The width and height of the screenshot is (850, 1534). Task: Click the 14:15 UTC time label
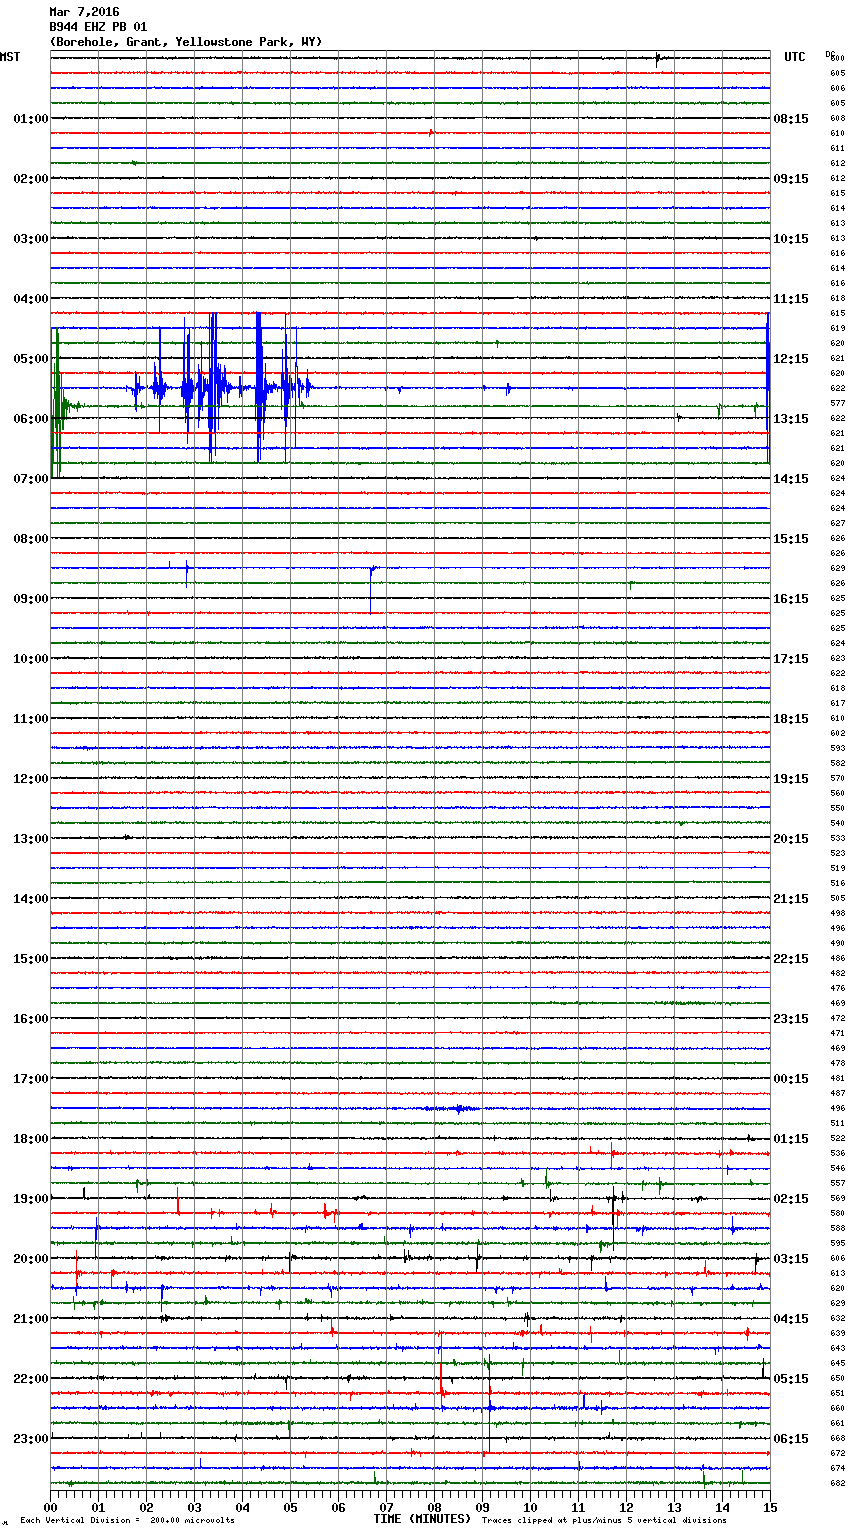click(x=791, y=479)
